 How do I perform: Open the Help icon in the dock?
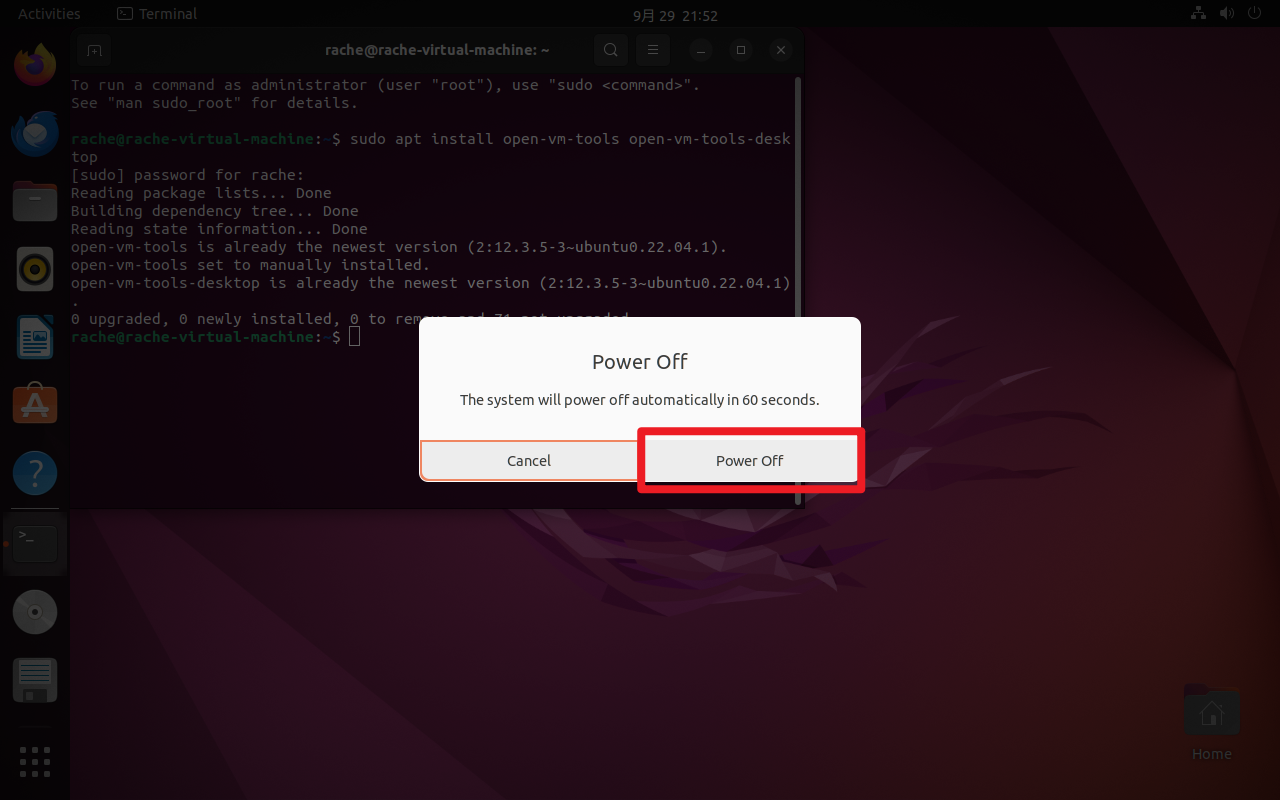point(35,473)
